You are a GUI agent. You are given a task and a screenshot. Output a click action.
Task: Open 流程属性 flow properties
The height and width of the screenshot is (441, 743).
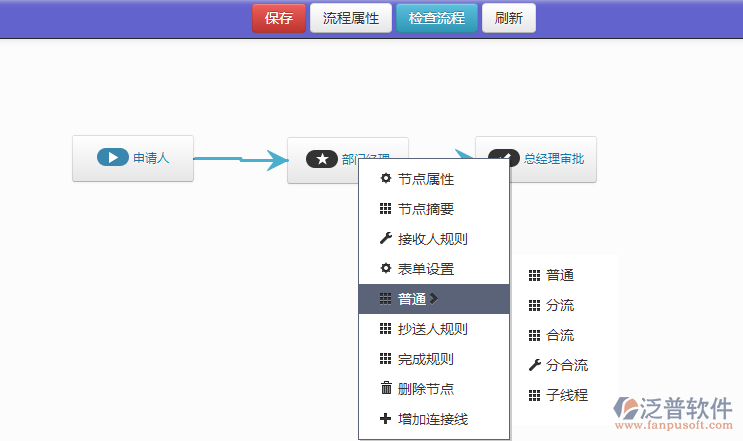351,18
